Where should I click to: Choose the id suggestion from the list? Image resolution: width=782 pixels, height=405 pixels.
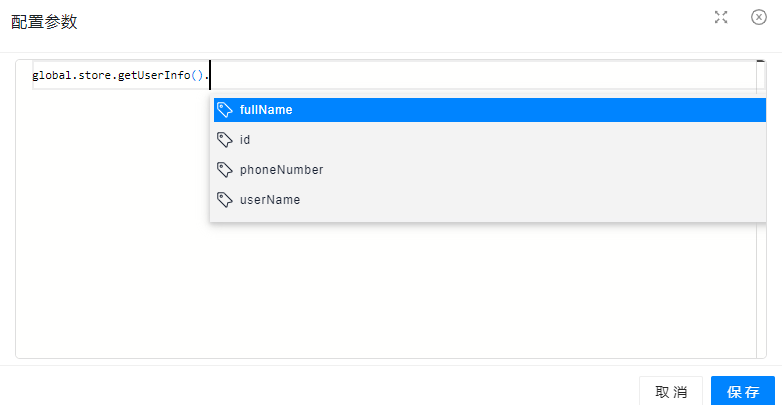pos(245,140)
